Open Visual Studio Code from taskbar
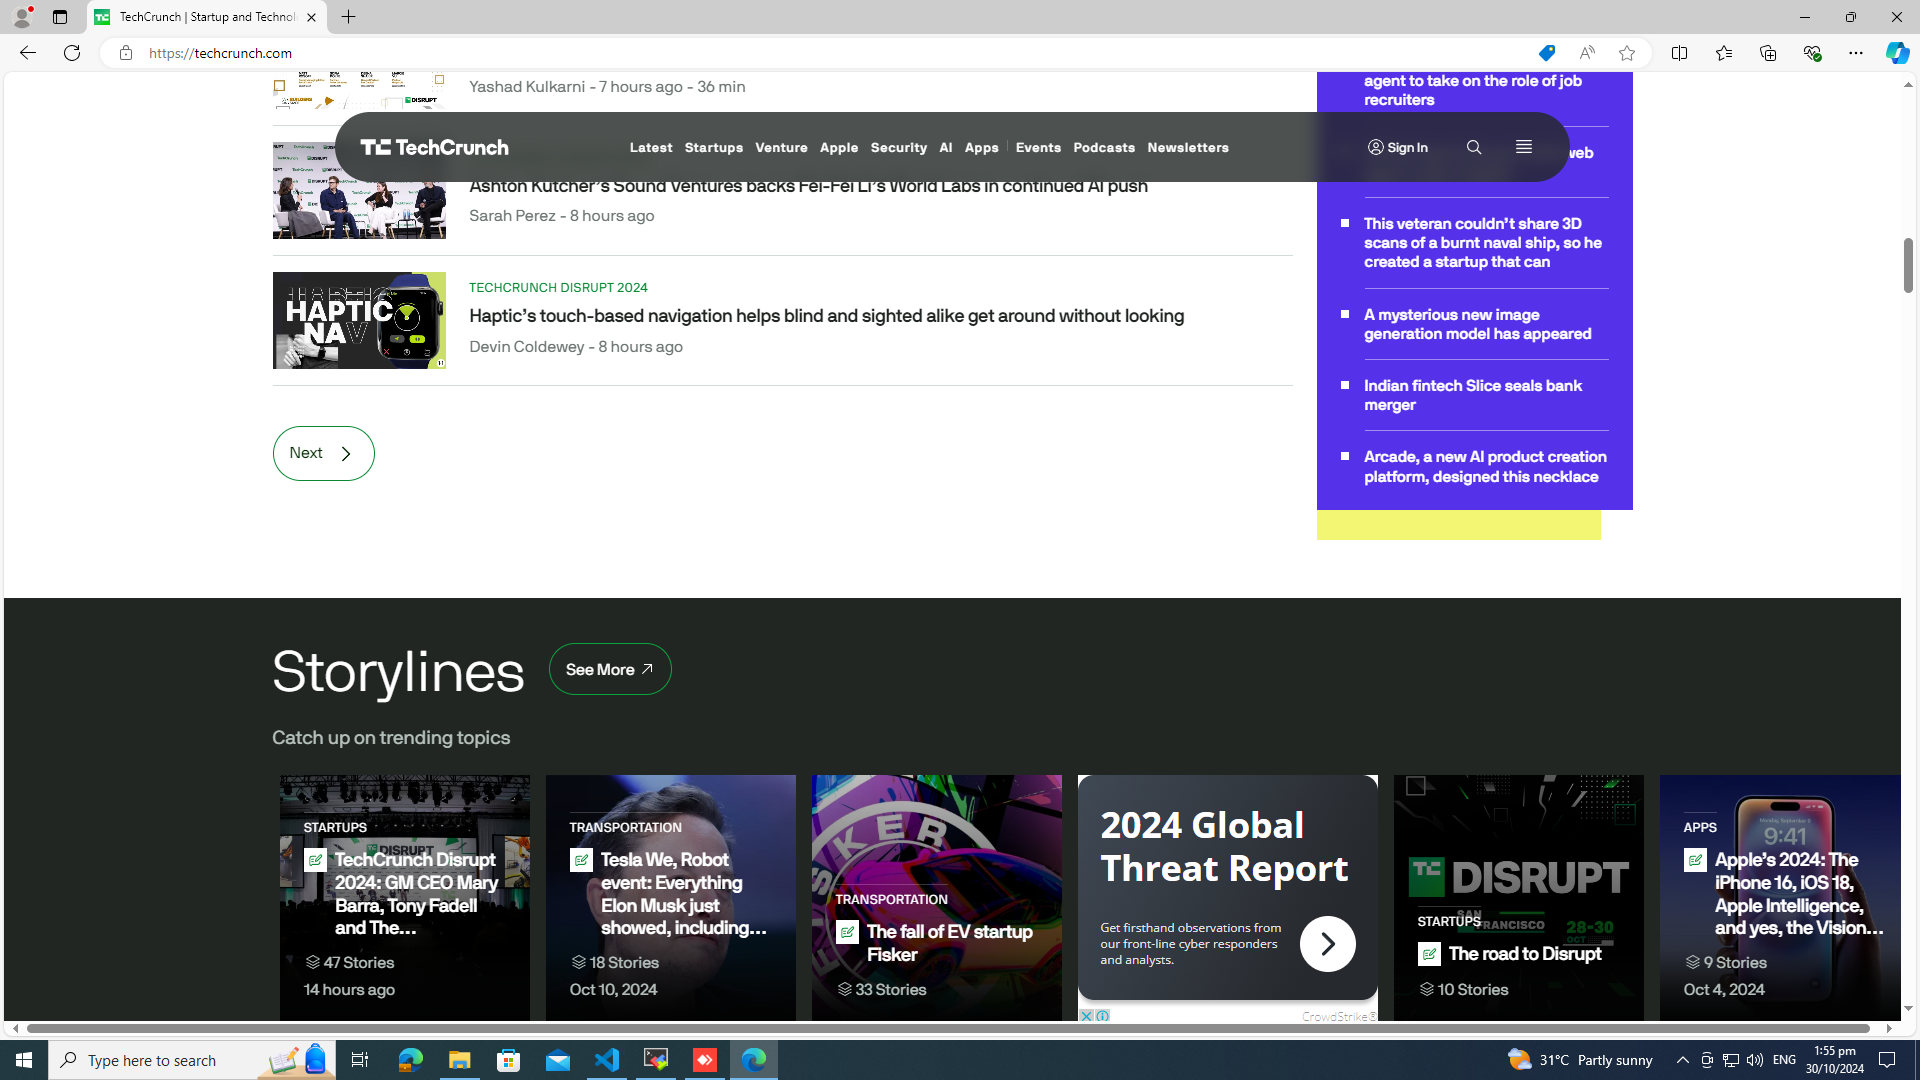This screenshot has width=1920, height=1080. pyautogui.click(x=607, y=1060)
